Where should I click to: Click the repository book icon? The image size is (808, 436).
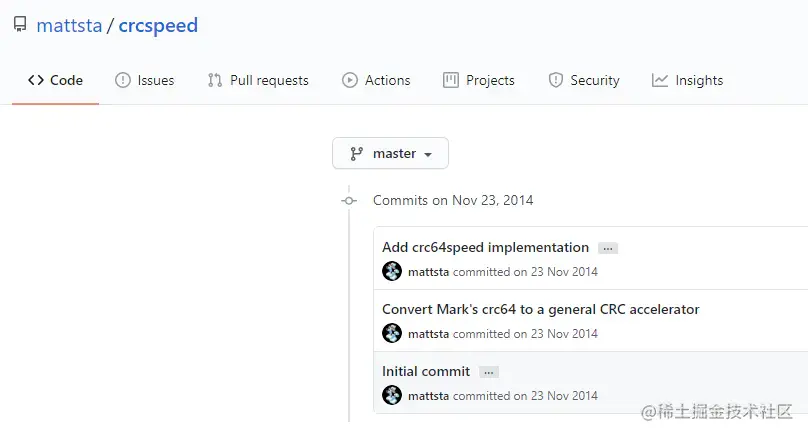tap(20, 26)
